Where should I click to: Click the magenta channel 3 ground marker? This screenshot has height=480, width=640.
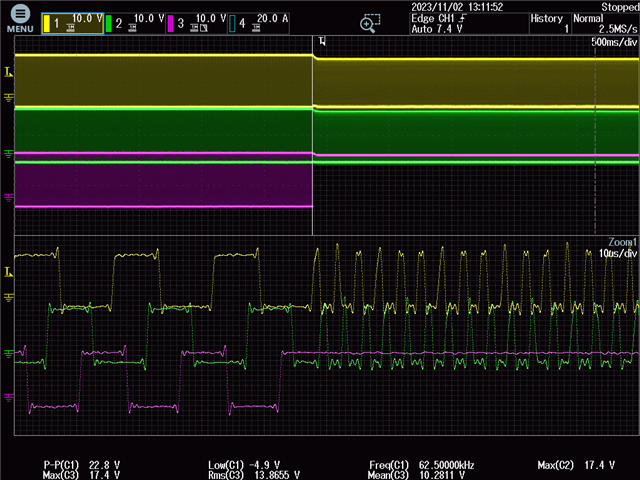(x=9, y=198)
